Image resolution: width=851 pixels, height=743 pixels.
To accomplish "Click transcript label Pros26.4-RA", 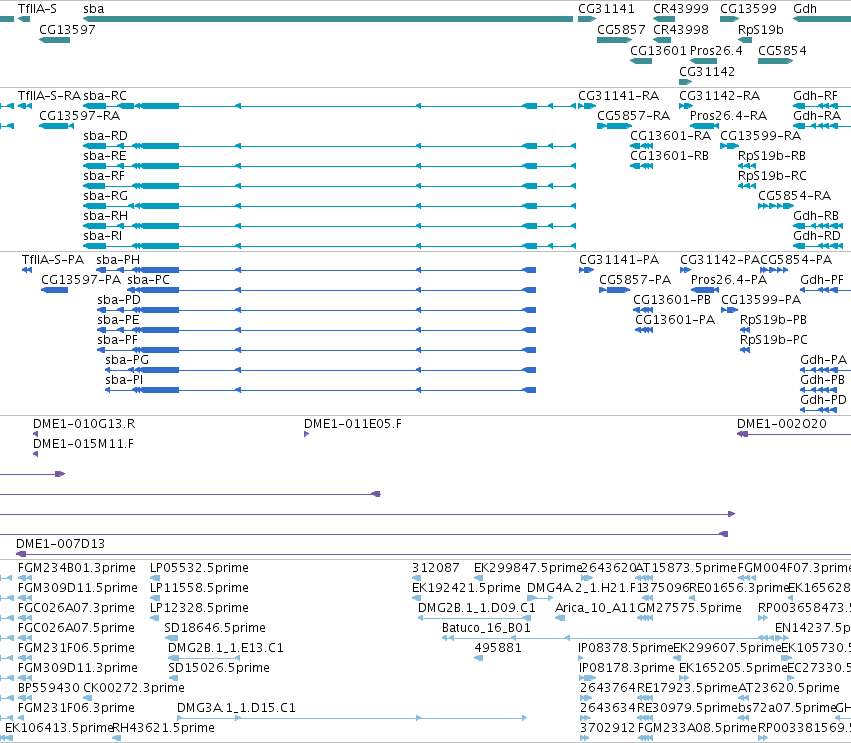I will coord(728,116).
